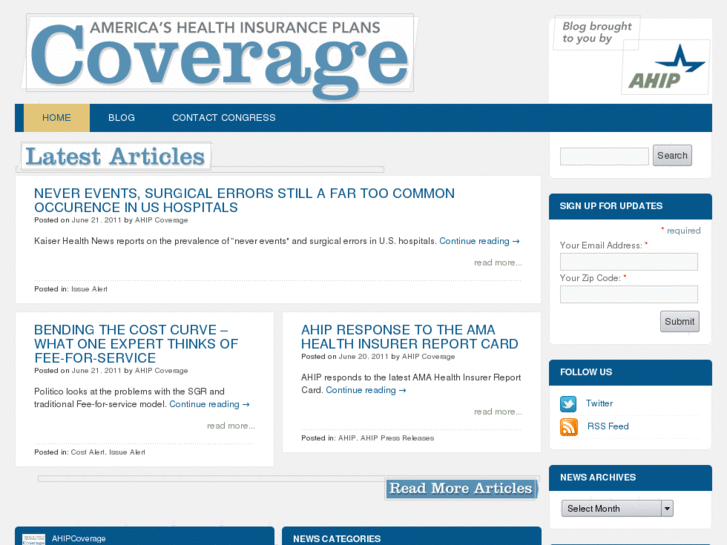The width and height of the screenshot is (727, 545).
Task: Open the AHIP logo in header
Action: pyautogui.click(x=666, y=67)
